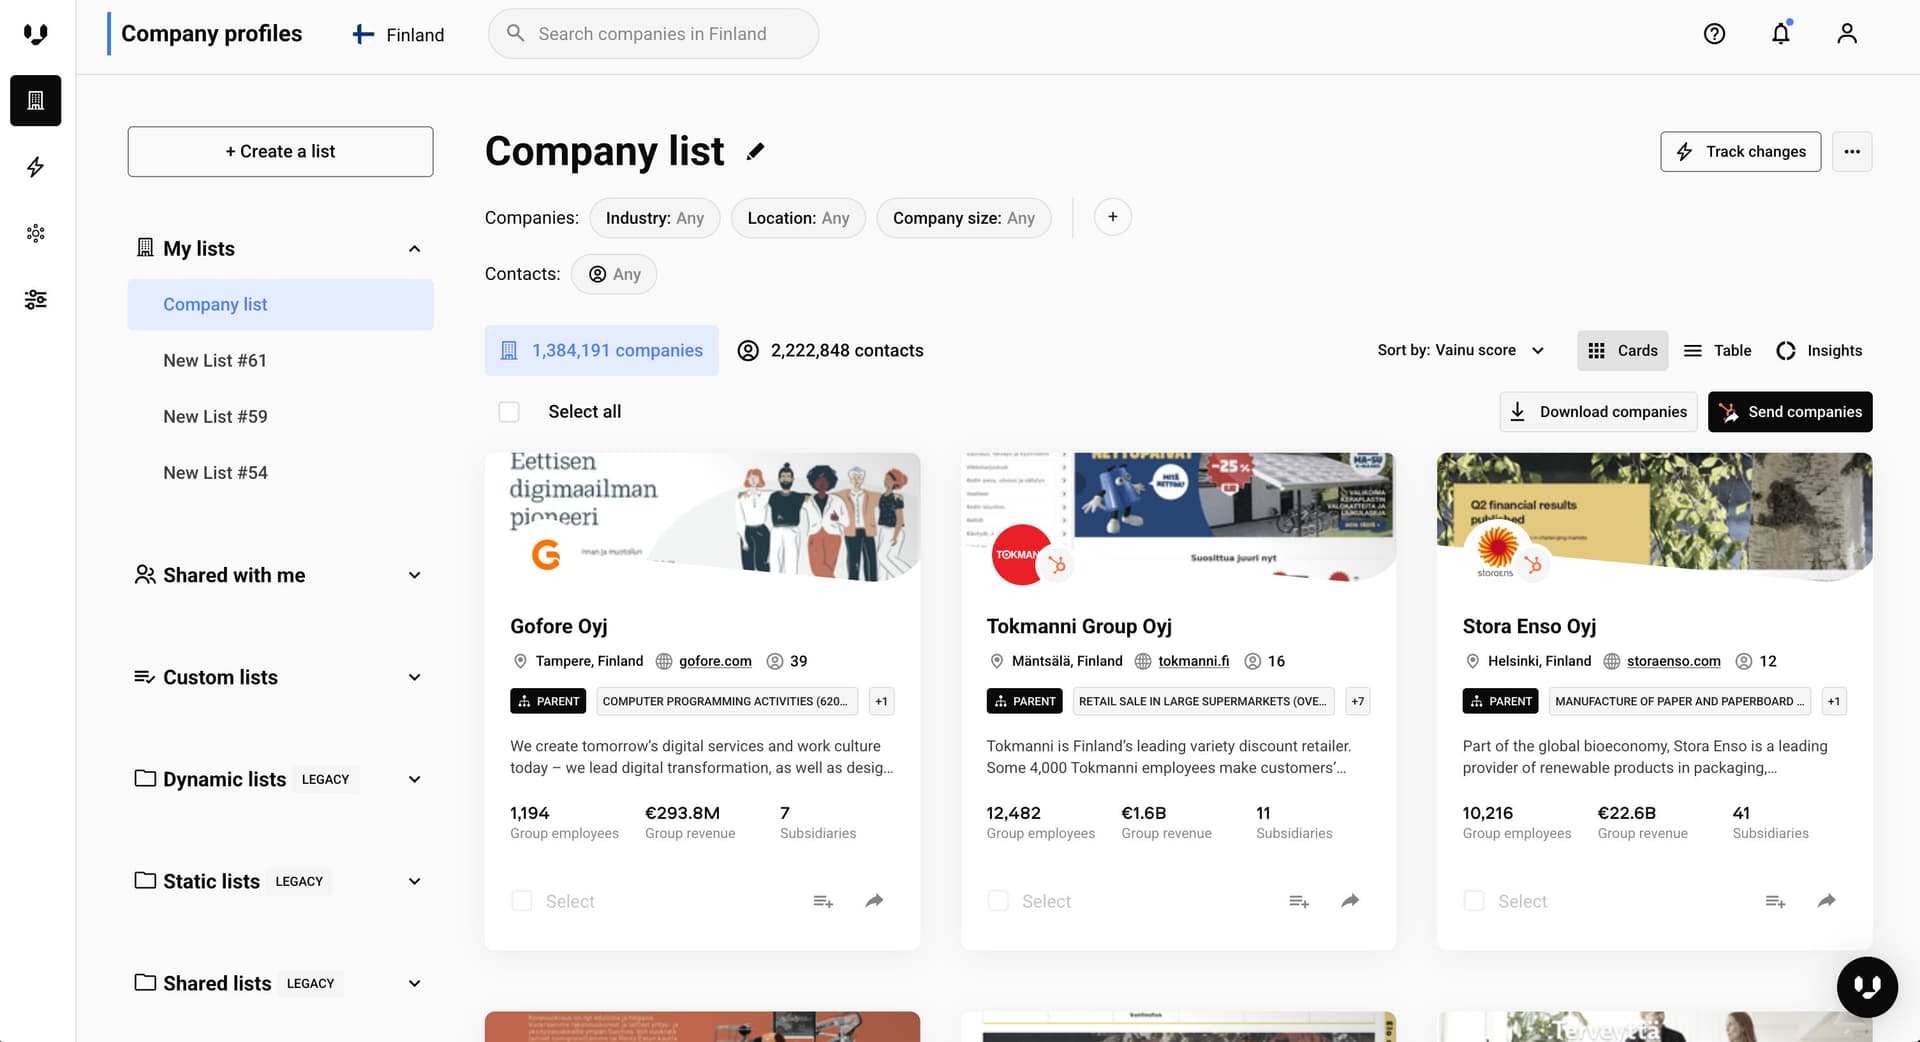Viewport: 1920px width, 1042px height.
Task: Open the sliders settings sidebar icon
Action: 36,299
